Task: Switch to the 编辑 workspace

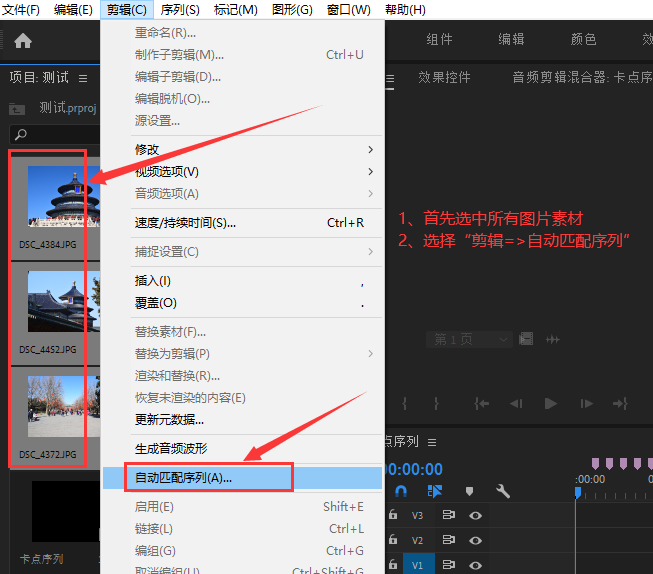Action: [x=511, y=40]
